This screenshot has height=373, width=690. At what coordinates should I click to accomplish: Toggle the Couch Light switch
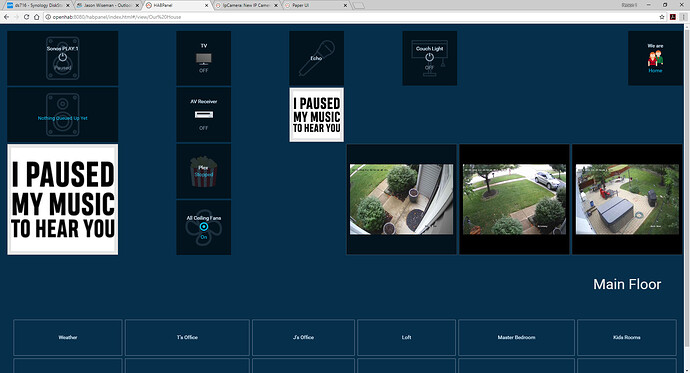pyautogui.click(x=429, y=58)
